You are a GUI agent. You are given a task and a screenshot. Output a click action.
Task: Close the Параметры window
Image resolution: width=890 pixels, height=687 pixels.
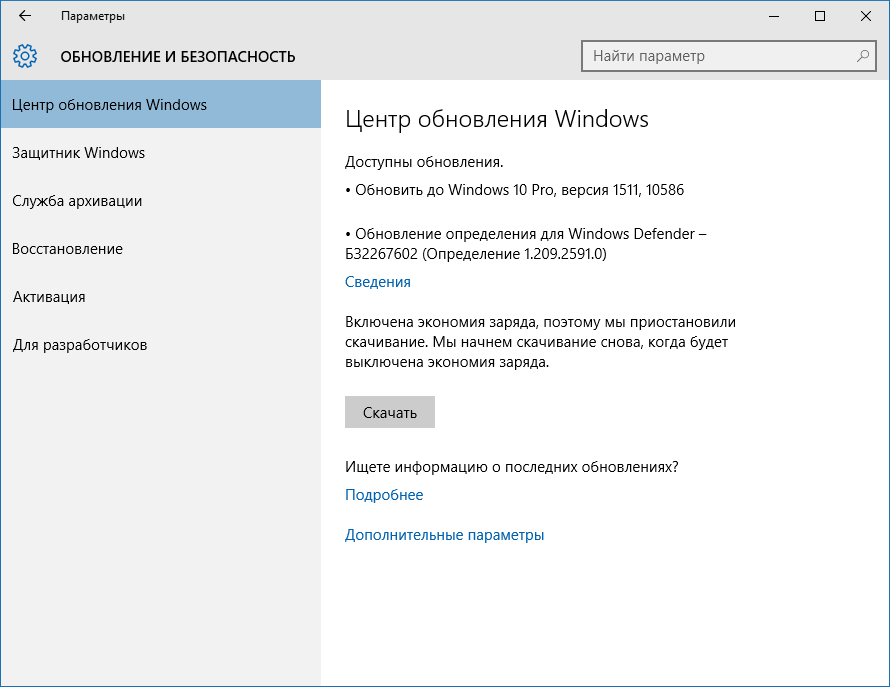click(x=866, y=16)
